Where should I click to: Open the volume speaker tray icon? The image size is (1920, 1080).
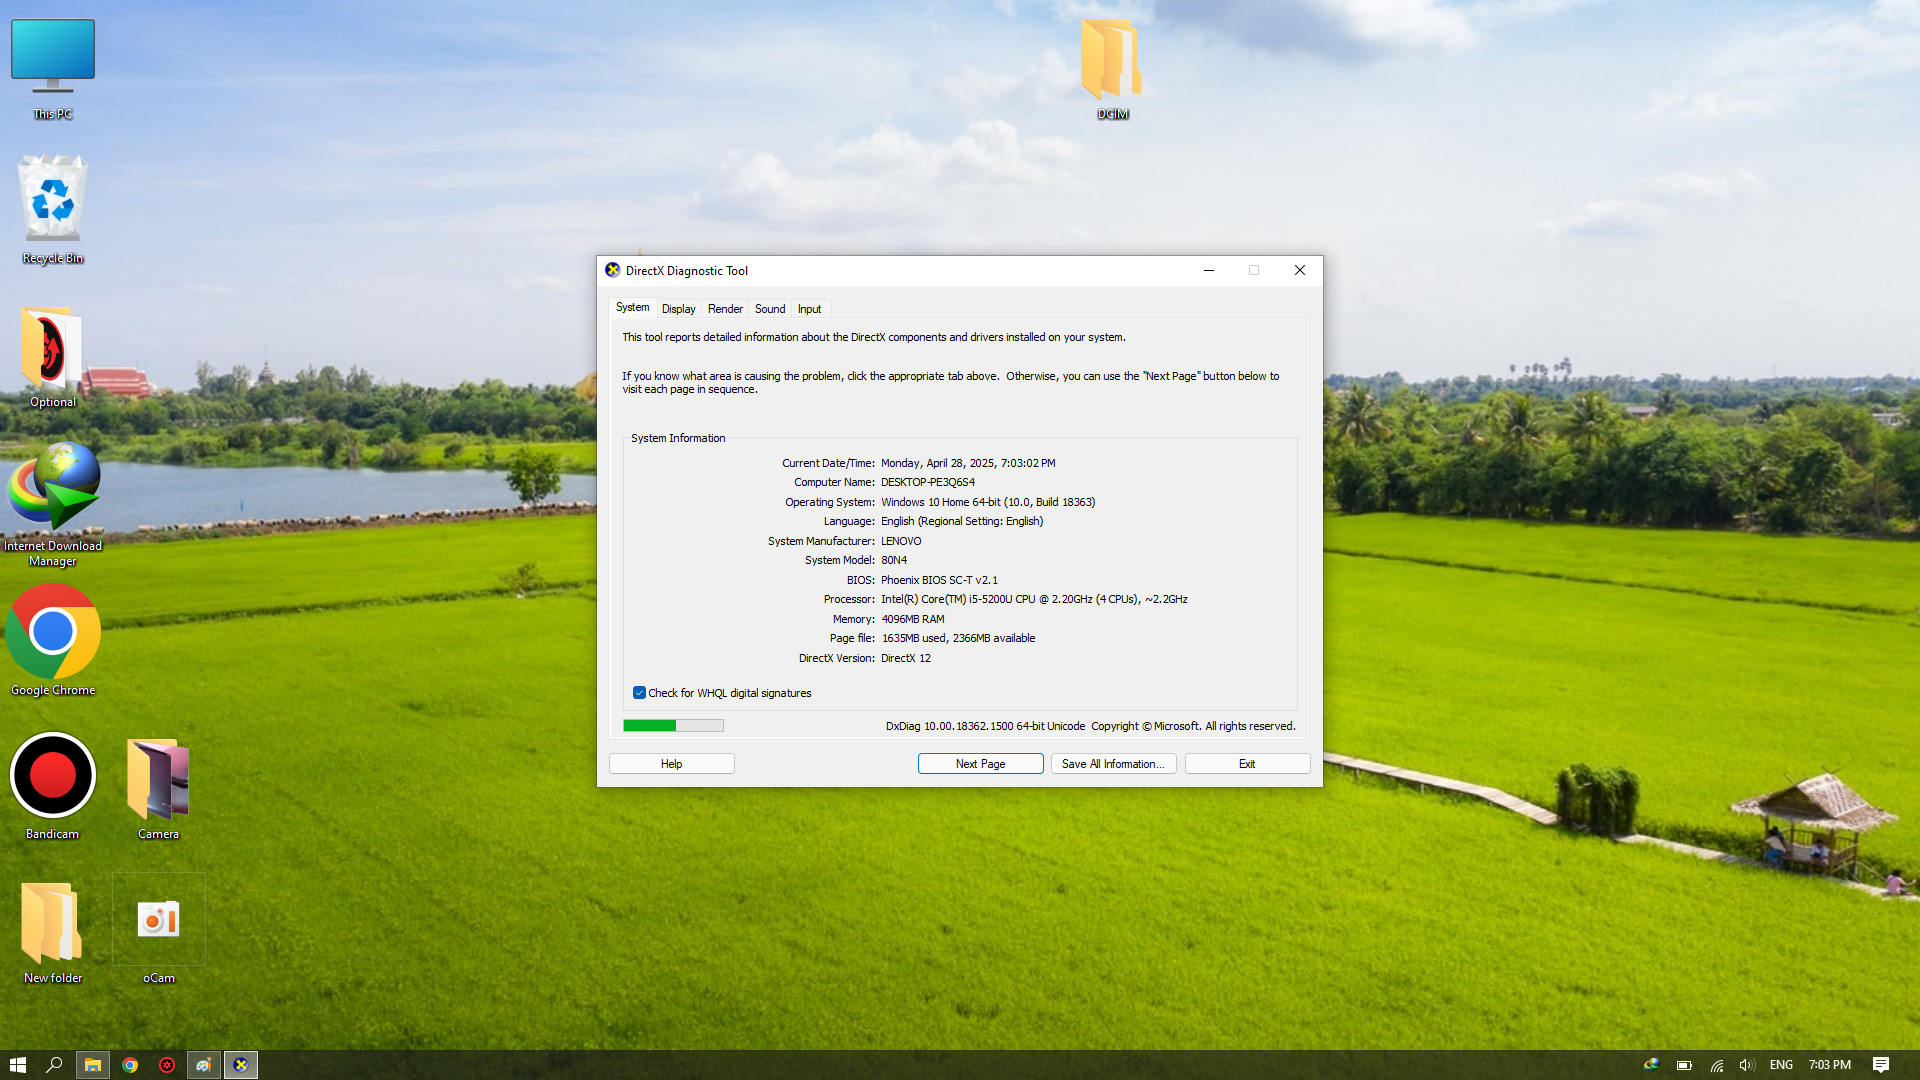1747,1065
